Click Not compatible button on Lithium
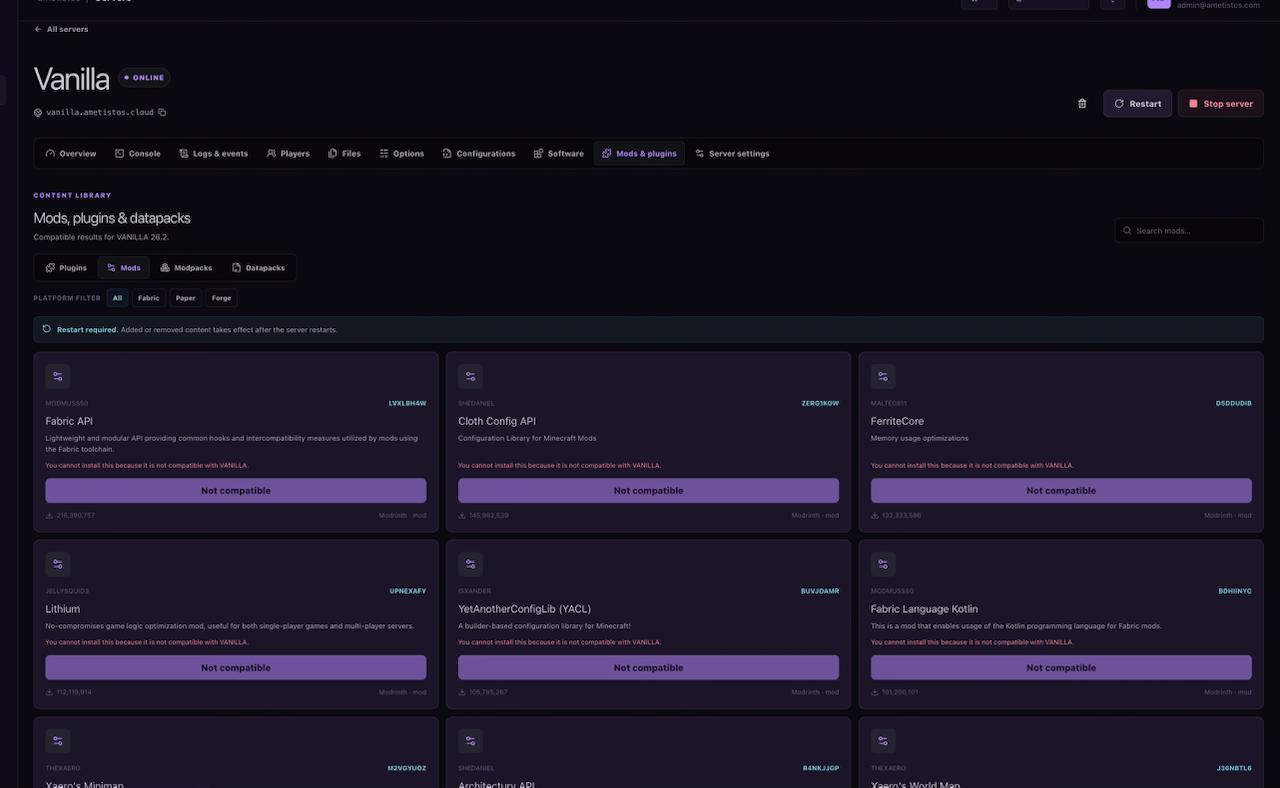The height and width of the screenshot is (788, 1280). (x=236, y=667)
